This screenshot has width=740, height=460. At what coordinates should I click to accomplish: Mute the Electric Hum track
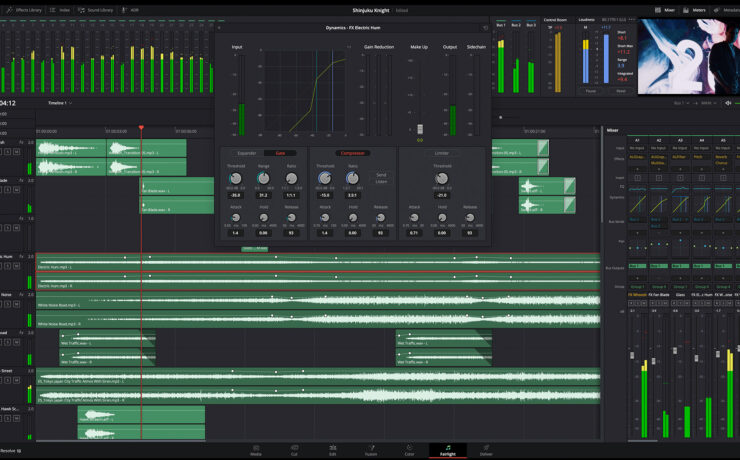17,266
